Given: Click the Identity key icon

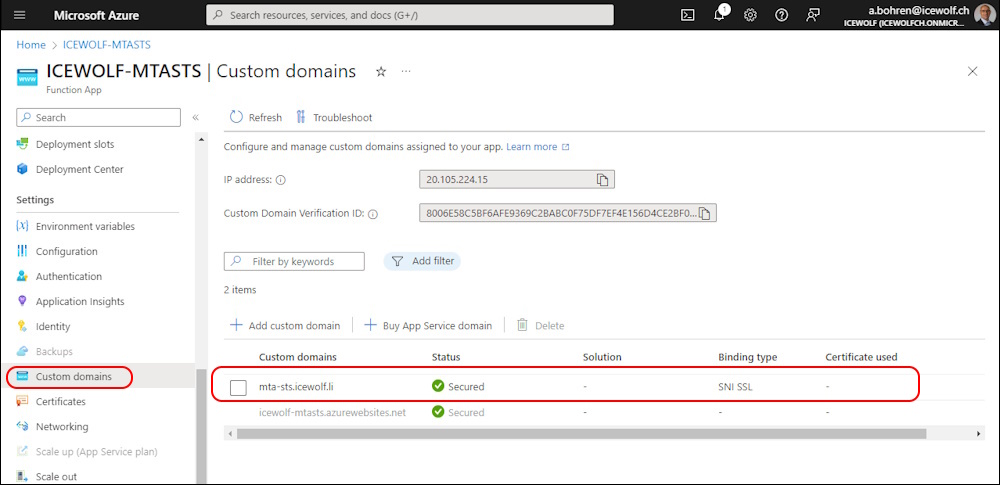Looking at the screenshot, I should click(x=22, y=326).
